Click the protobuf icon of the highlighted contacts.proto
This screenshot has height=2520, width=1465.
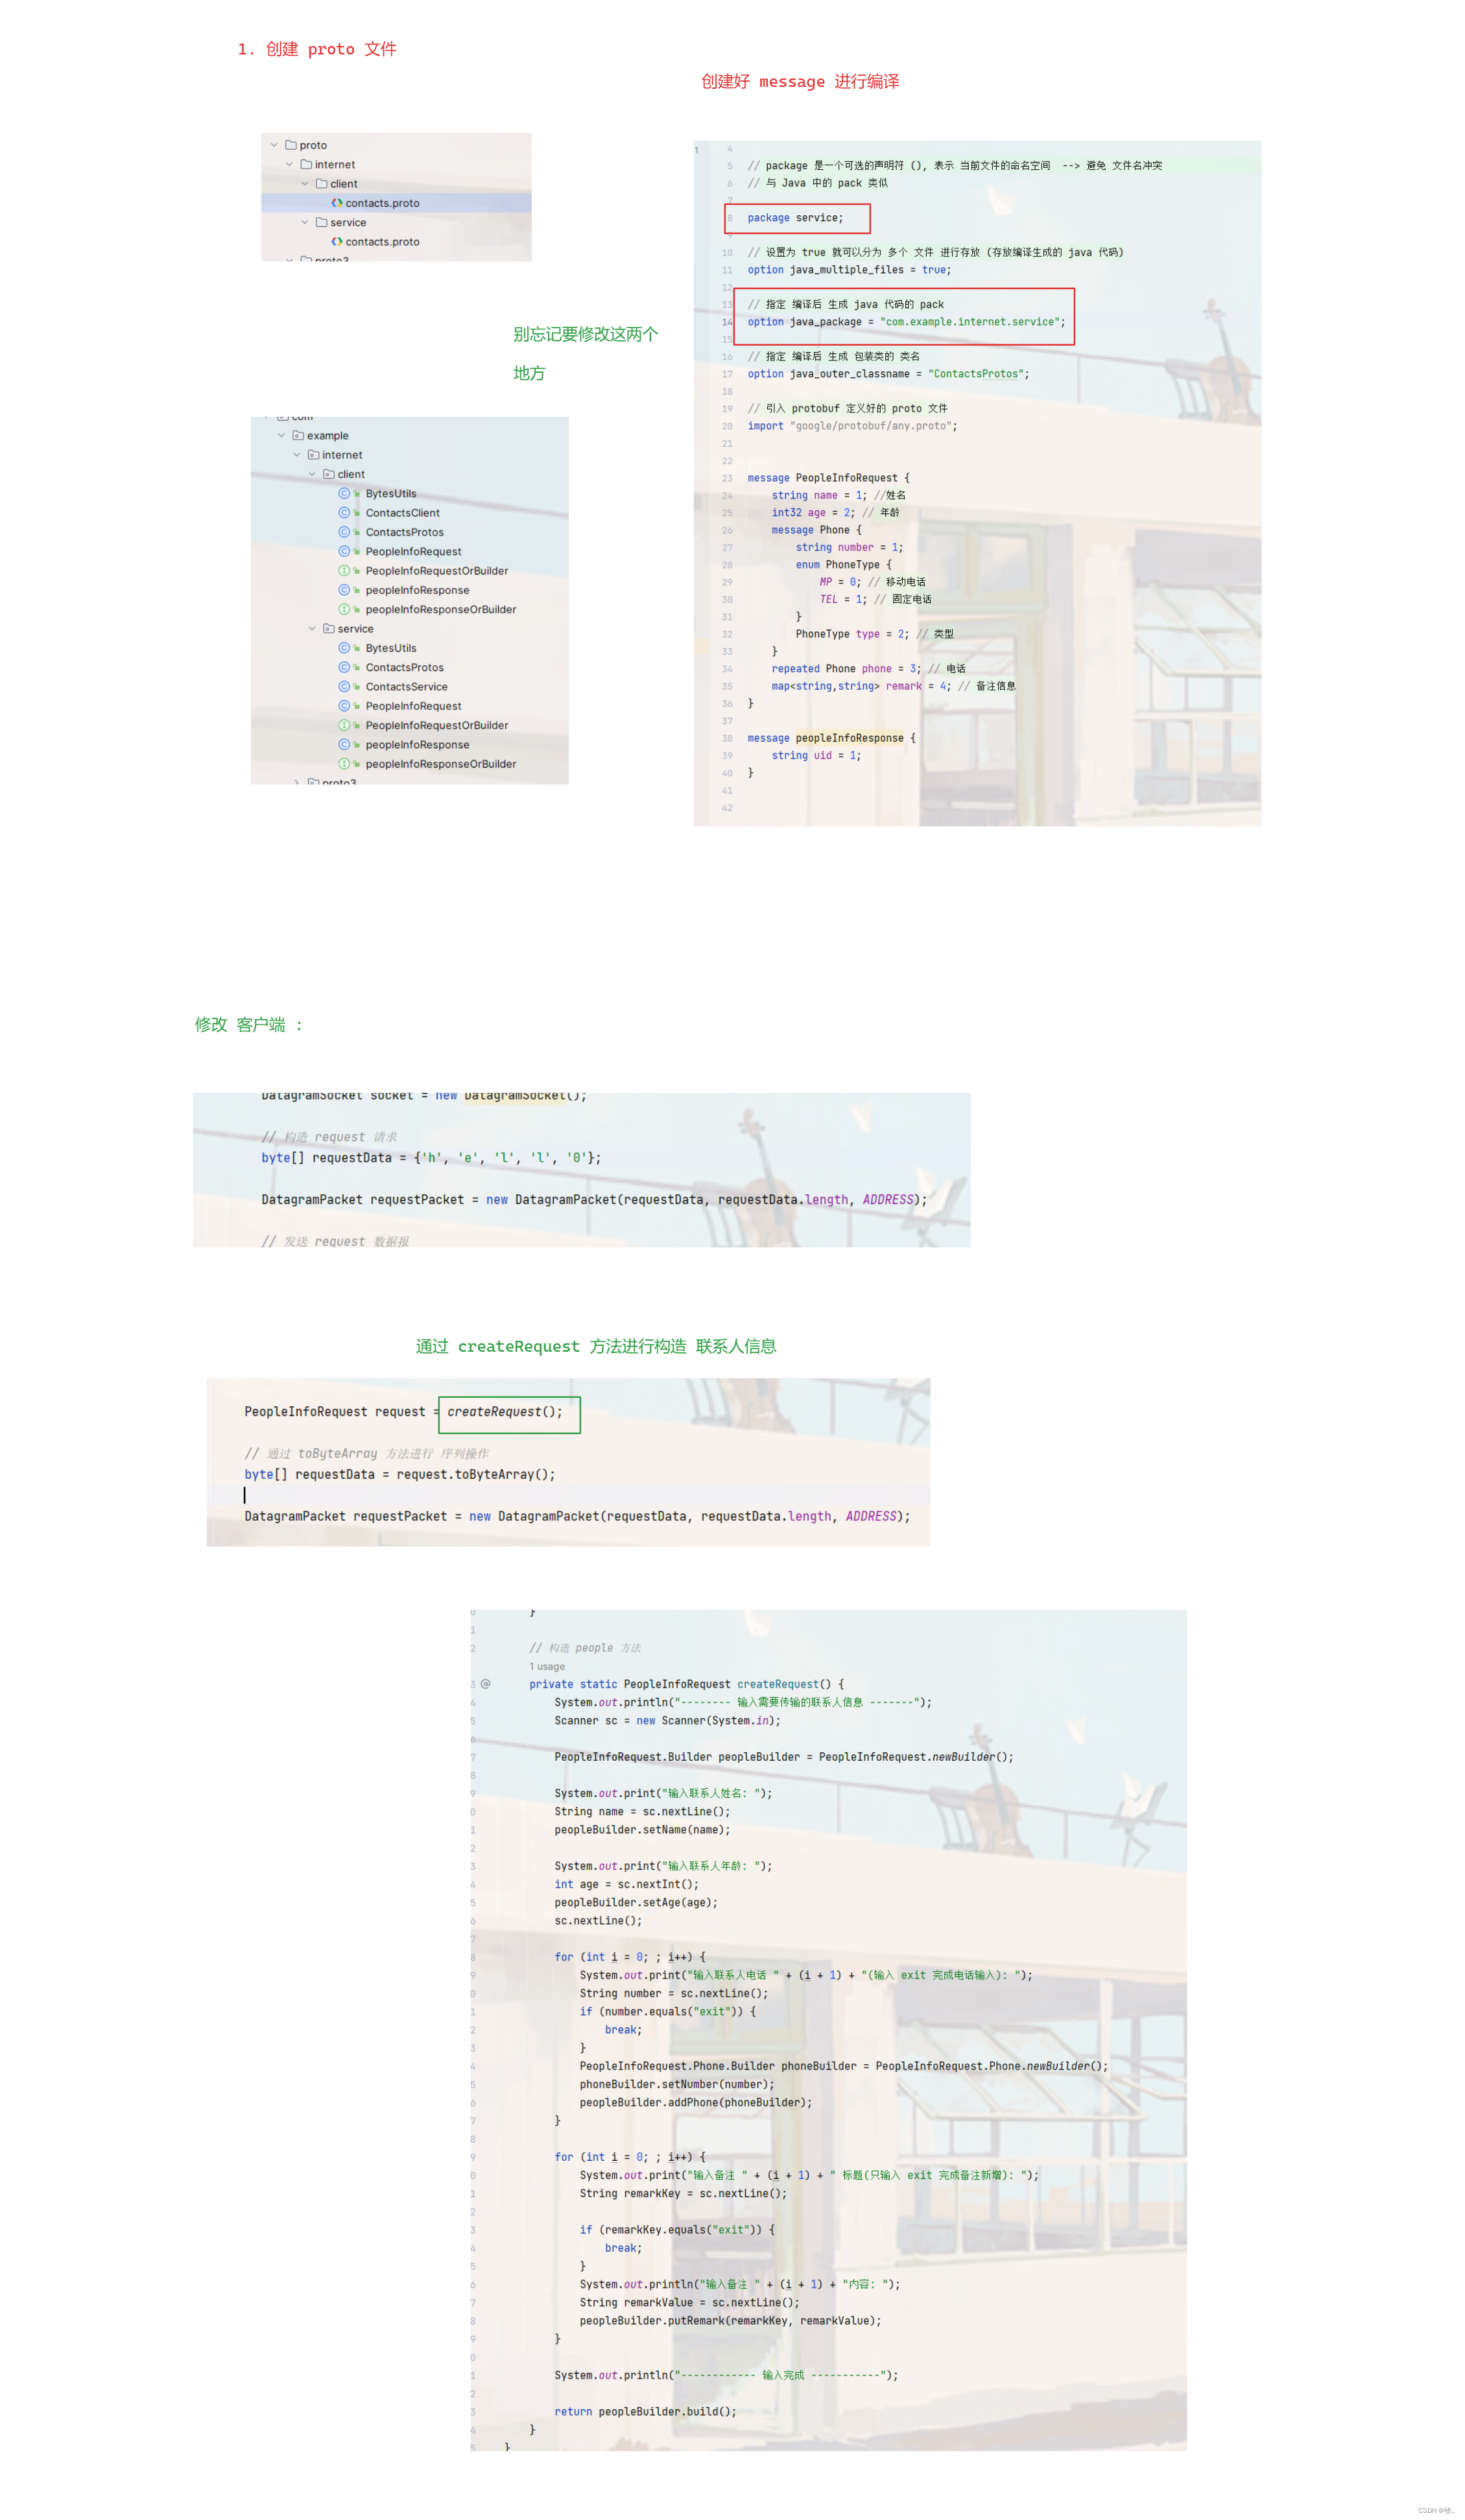(337, 203)
